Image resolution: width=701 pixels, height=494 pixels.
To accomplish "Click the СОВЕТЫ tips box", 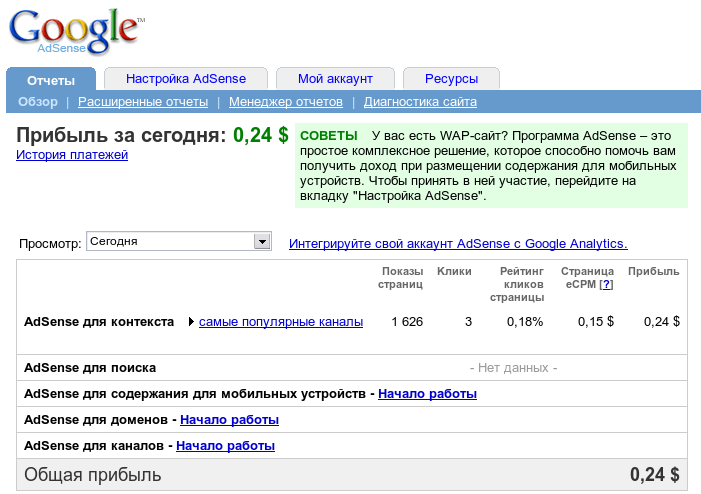I will pyautogui.click(x=491, y=166).
